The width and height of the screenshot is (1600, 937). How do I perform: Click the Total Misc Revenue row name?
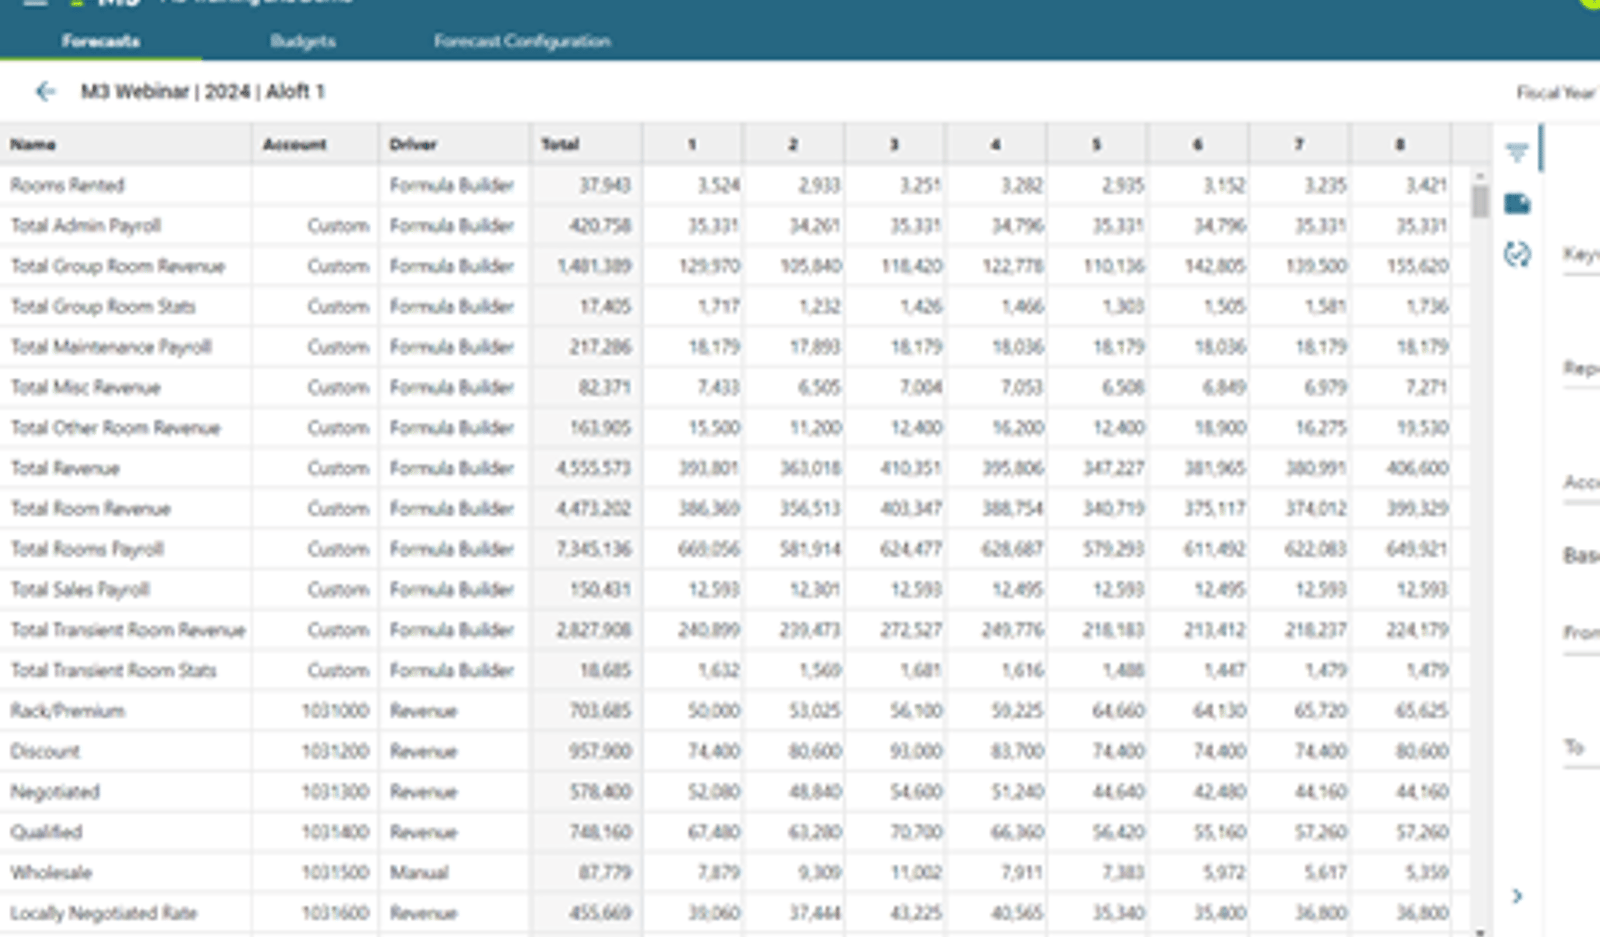coord(85,387)
